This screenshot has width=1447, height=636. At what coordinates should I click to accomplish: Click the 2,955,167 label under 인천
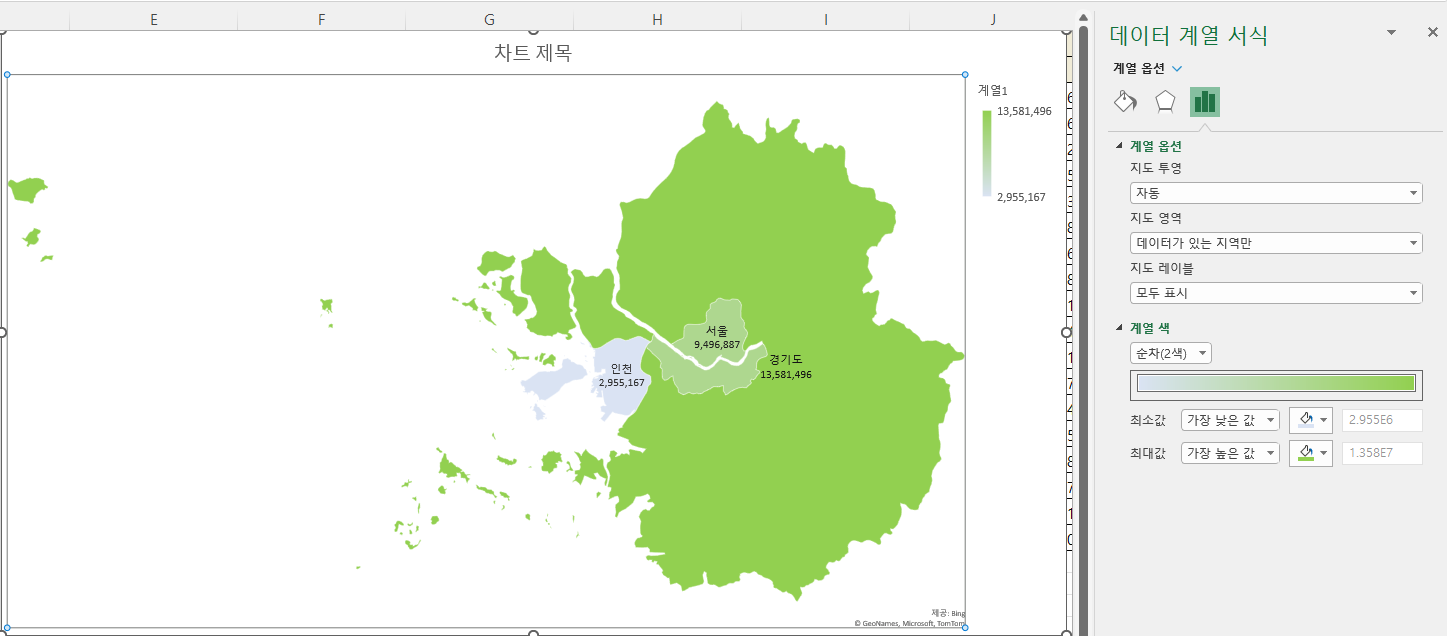622,382
